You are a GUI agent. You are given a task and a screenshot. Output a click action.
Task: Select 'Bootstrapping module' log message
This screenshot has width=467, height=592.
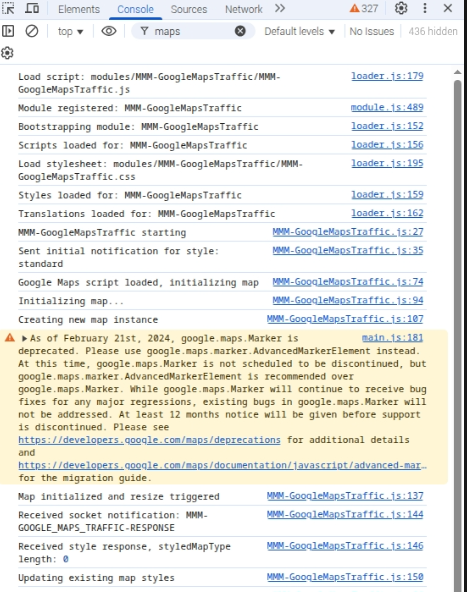138,126
